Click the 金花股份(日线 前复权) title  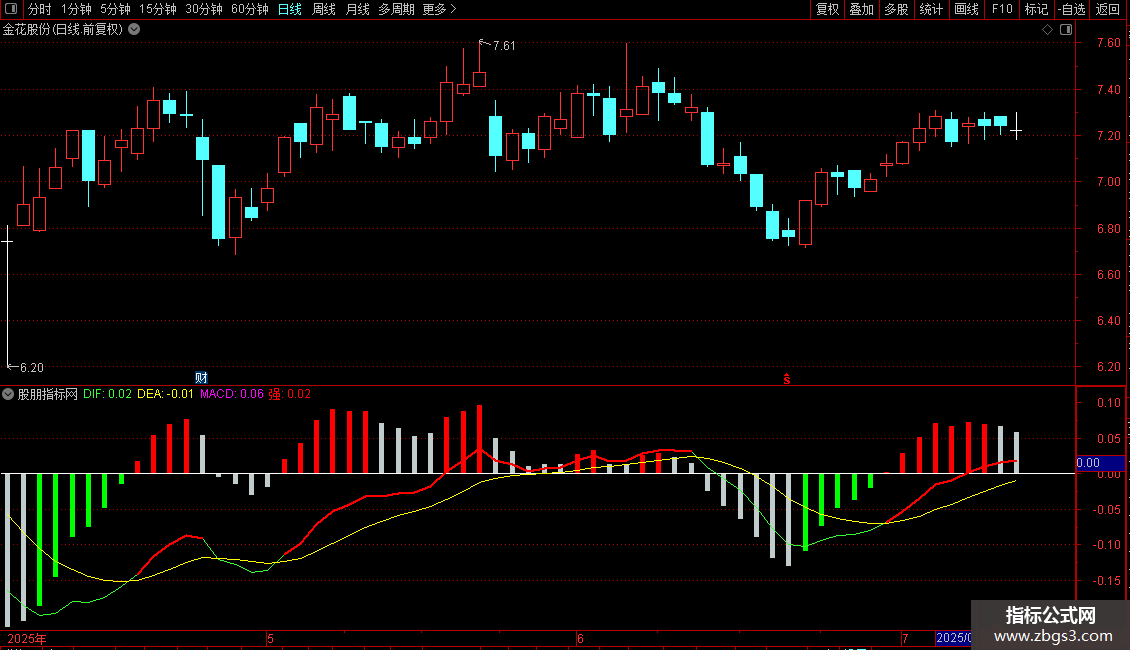point(63,30)
